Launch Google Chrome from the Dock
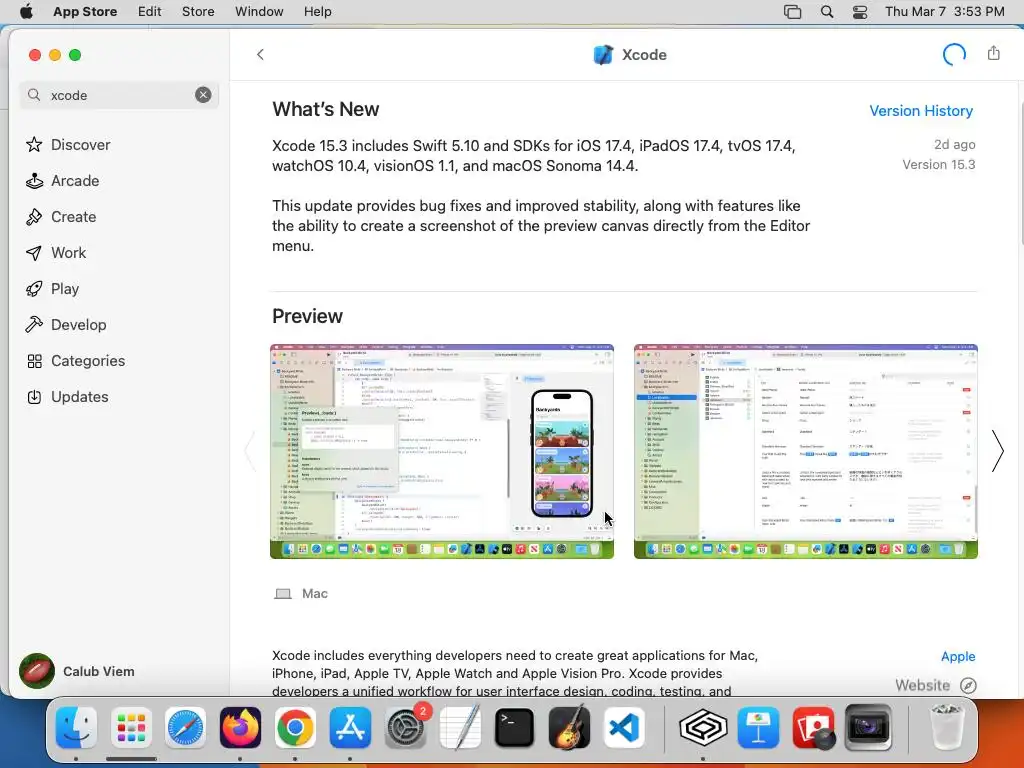1024x768 pixels. [295, 728]
